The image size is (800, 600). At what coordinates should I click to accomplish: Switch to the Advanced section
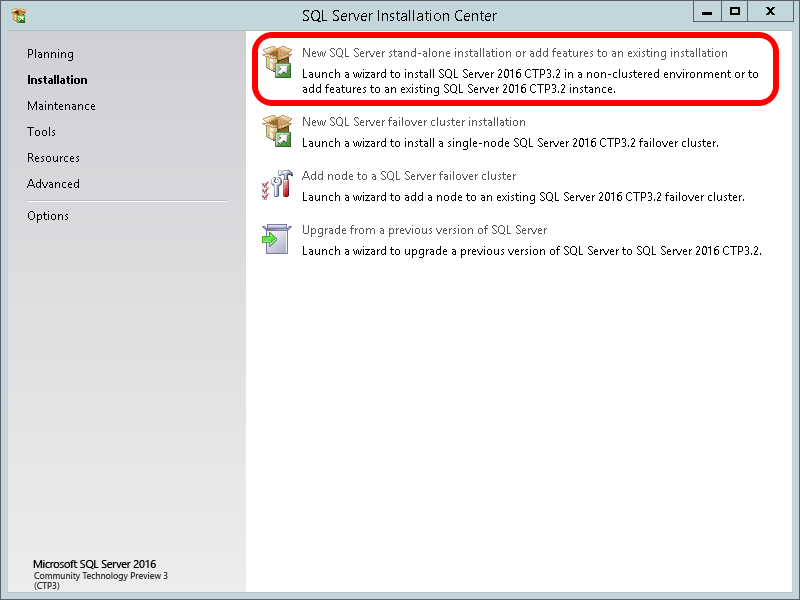53,184
